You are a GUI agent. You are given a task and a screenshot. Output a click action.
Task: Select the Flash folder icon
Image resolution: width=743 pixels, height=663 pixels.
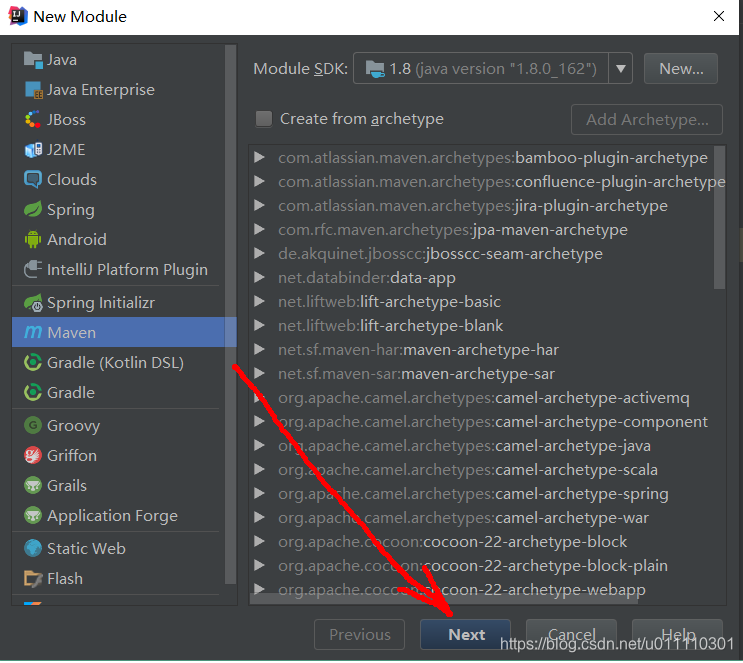coord(33,578)
